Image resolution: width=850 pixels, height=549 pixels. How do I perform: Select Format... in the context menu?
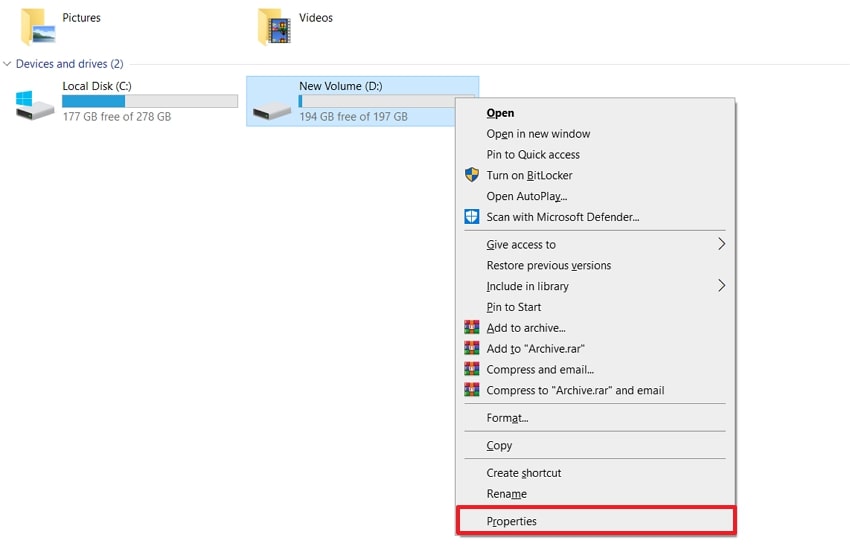pyautogui.click(x=507, y=418)
